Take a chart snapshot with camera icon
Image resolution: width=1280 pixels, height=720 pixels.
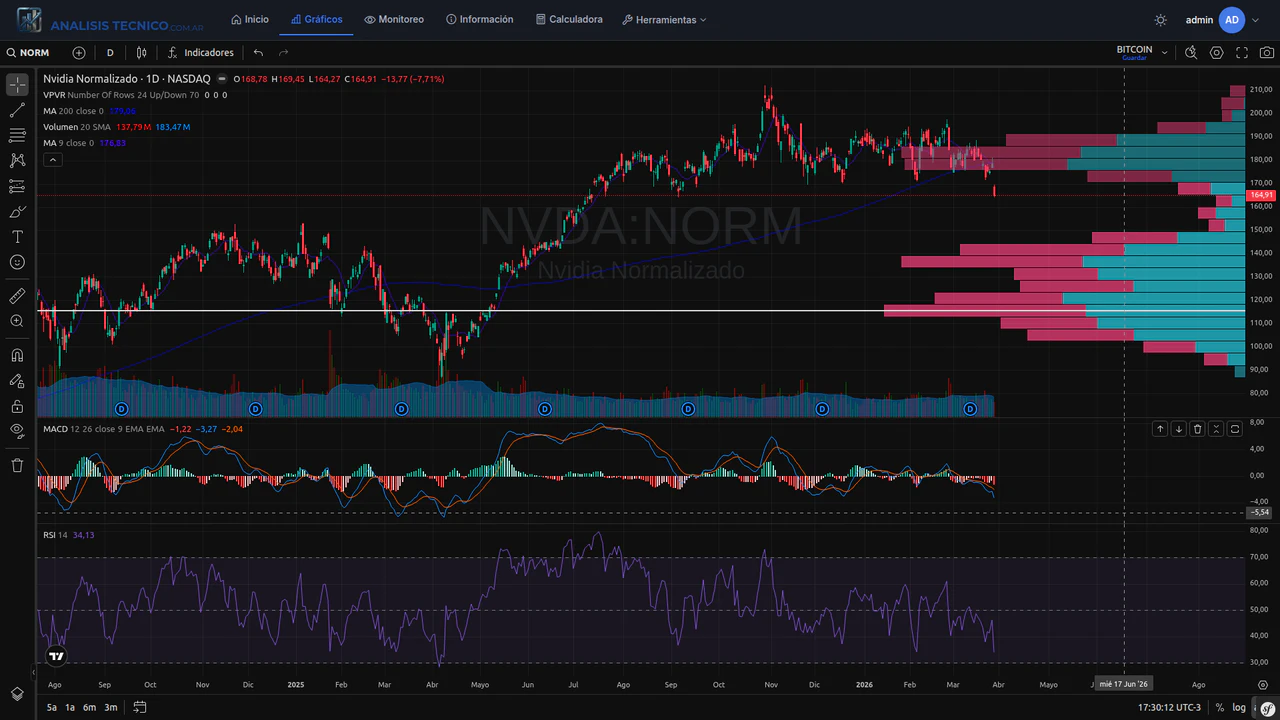point(1266,53)
